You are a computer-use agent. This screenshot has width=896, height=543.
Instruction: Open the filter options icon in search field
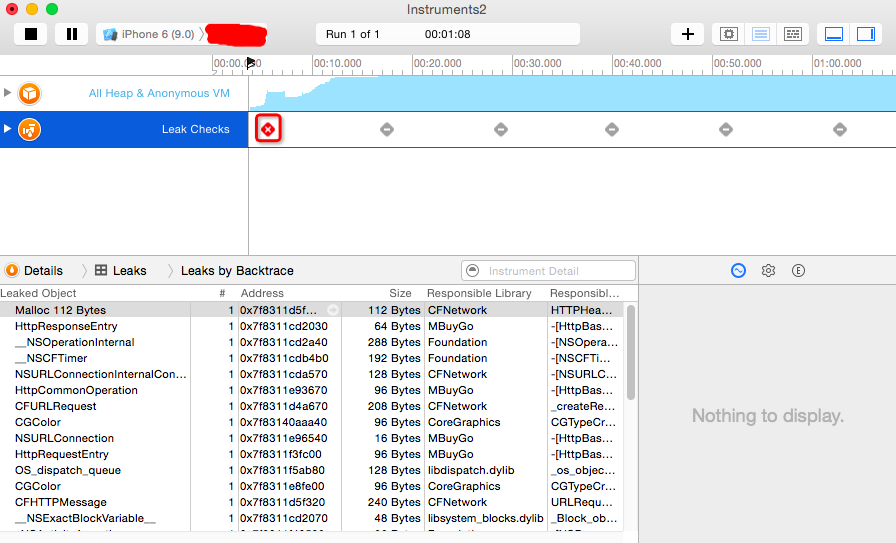(473, 270)
